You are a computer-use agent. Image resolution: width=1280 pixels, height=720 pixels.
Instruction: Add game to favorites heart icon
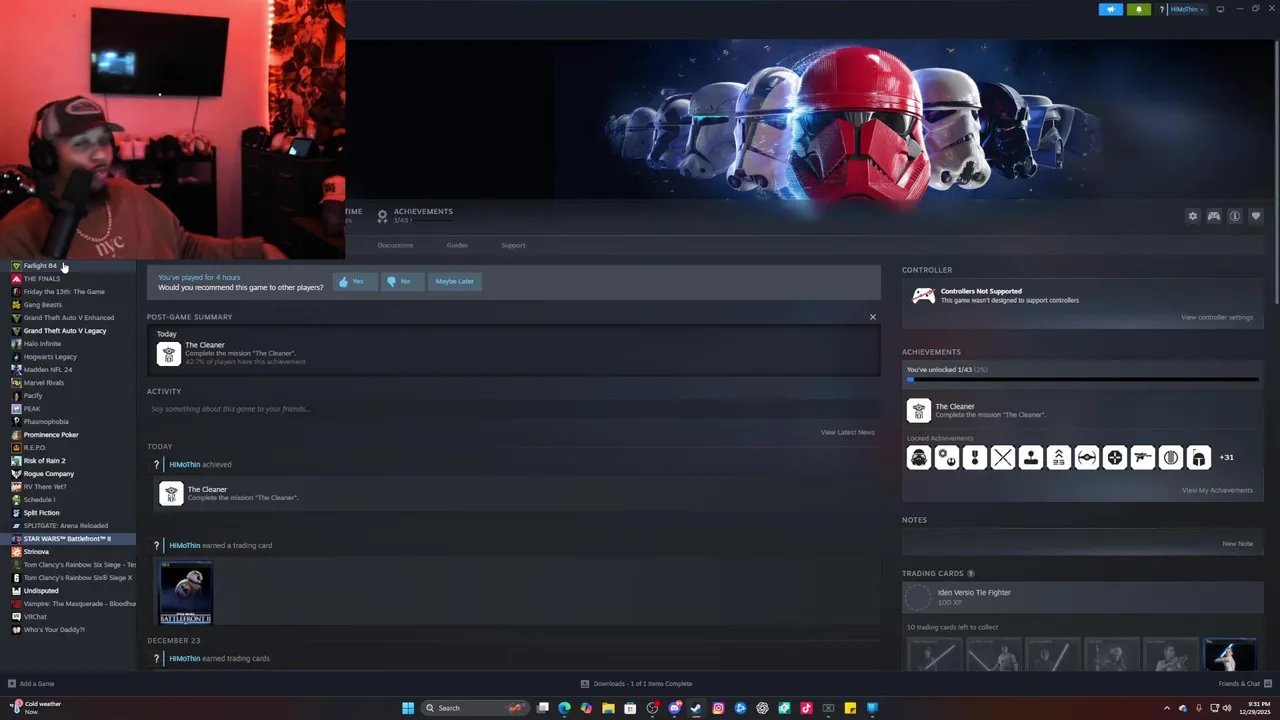pyautogui.click(x=1256, y=216)
